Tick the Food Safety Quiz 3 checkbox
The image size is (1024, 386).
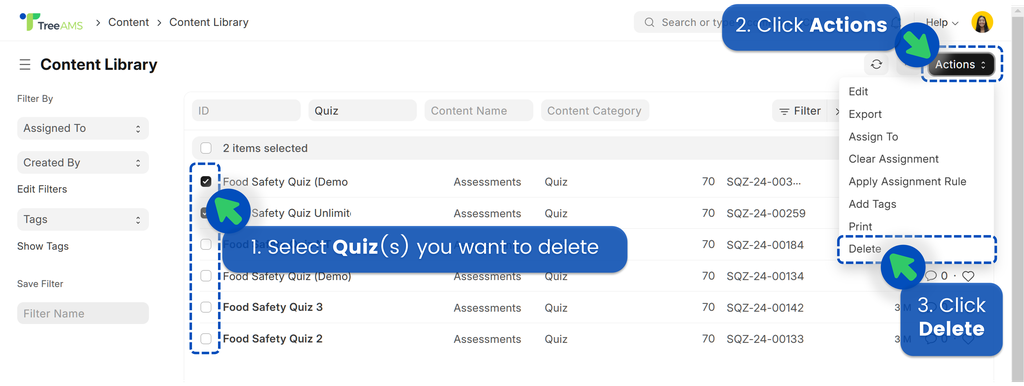coord(206,307)
